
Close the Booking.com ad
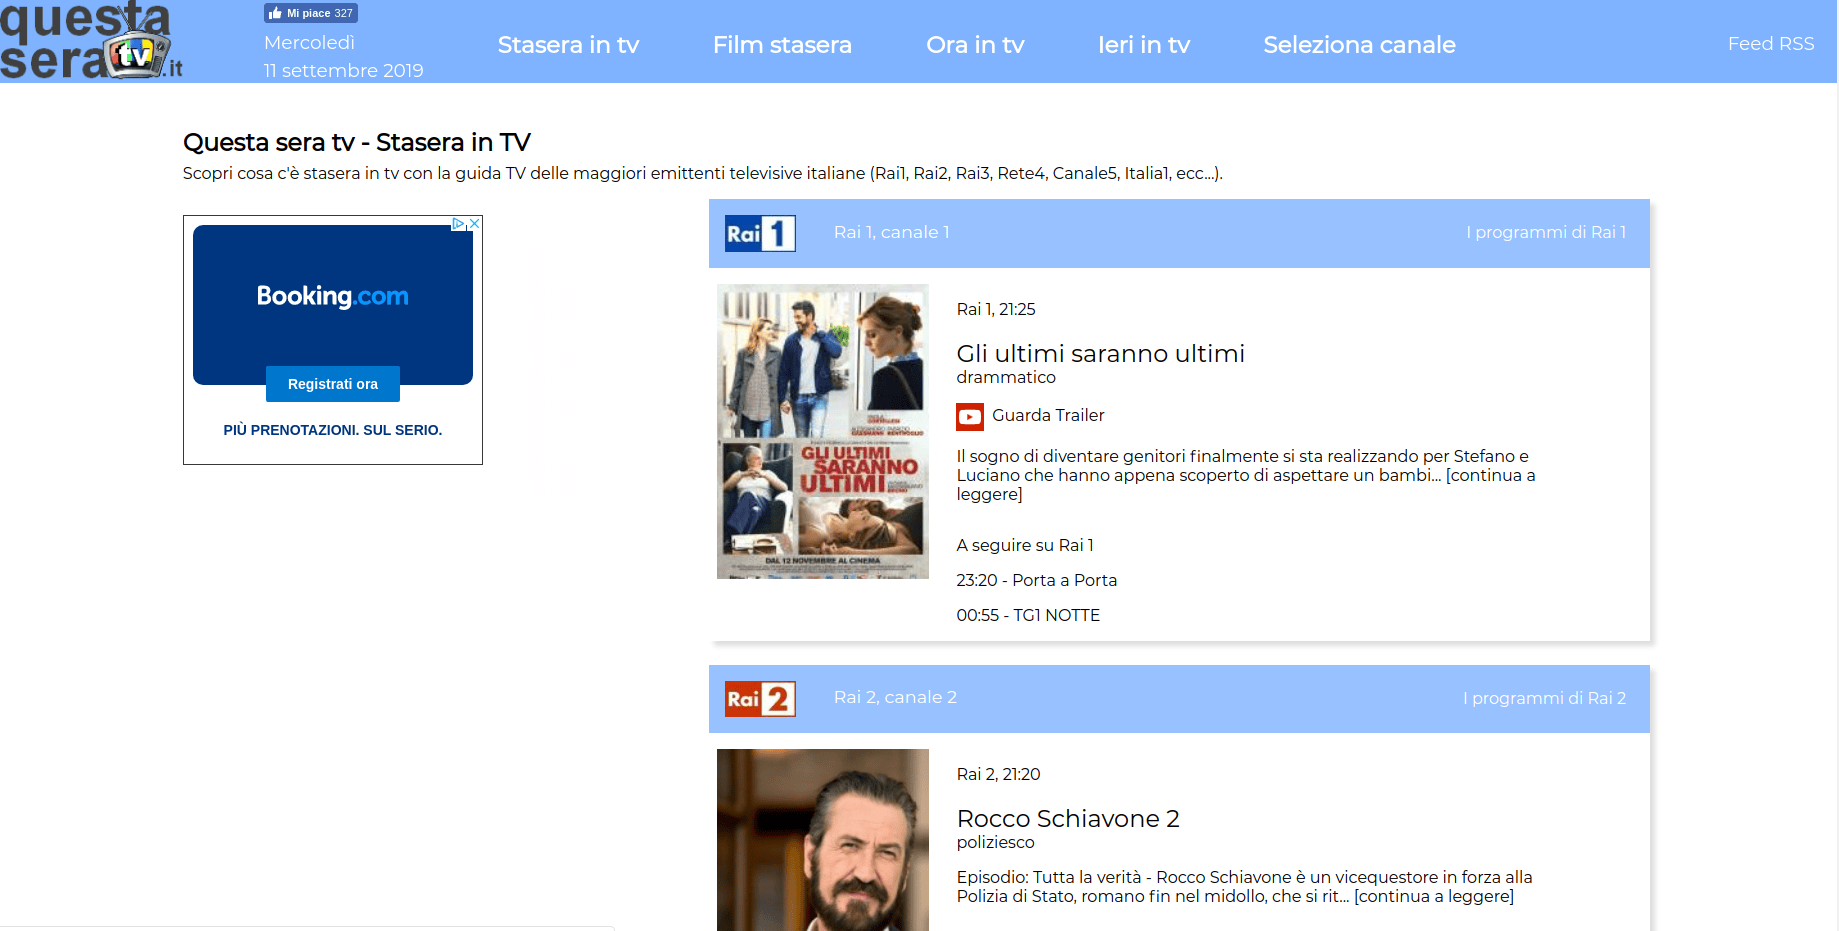tap(475, 223)
